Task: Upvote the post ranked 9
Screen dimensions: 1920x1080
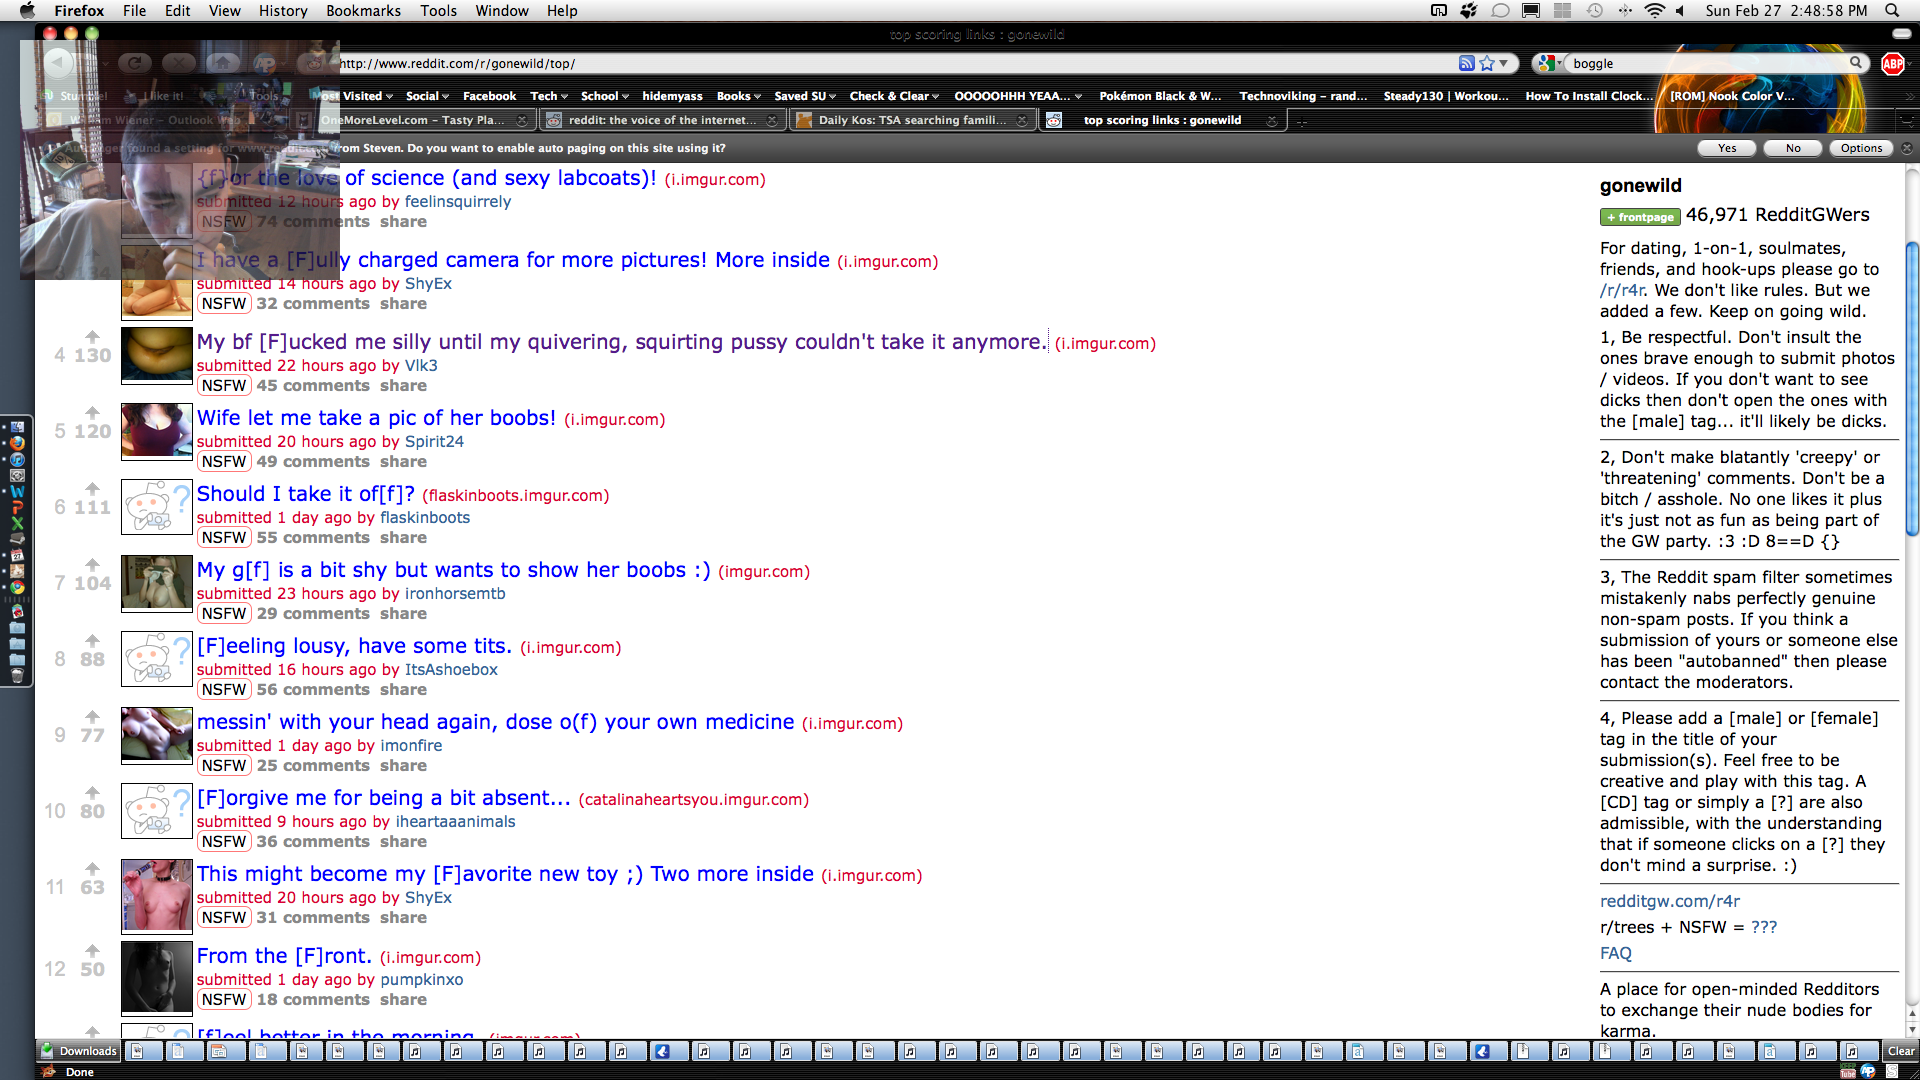Action: 92,716
